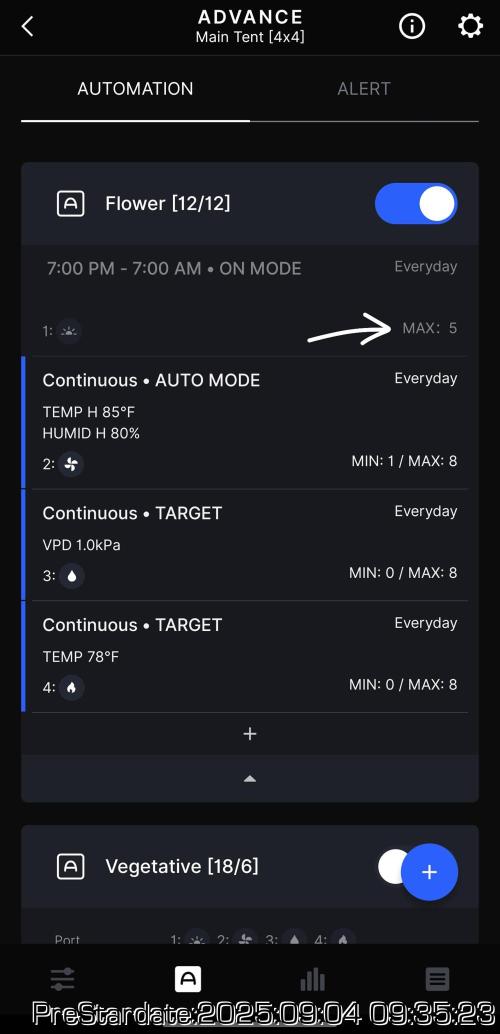Tap the blue floating add button
This screenshot has width=500, height=1034.
coord(429,872)
